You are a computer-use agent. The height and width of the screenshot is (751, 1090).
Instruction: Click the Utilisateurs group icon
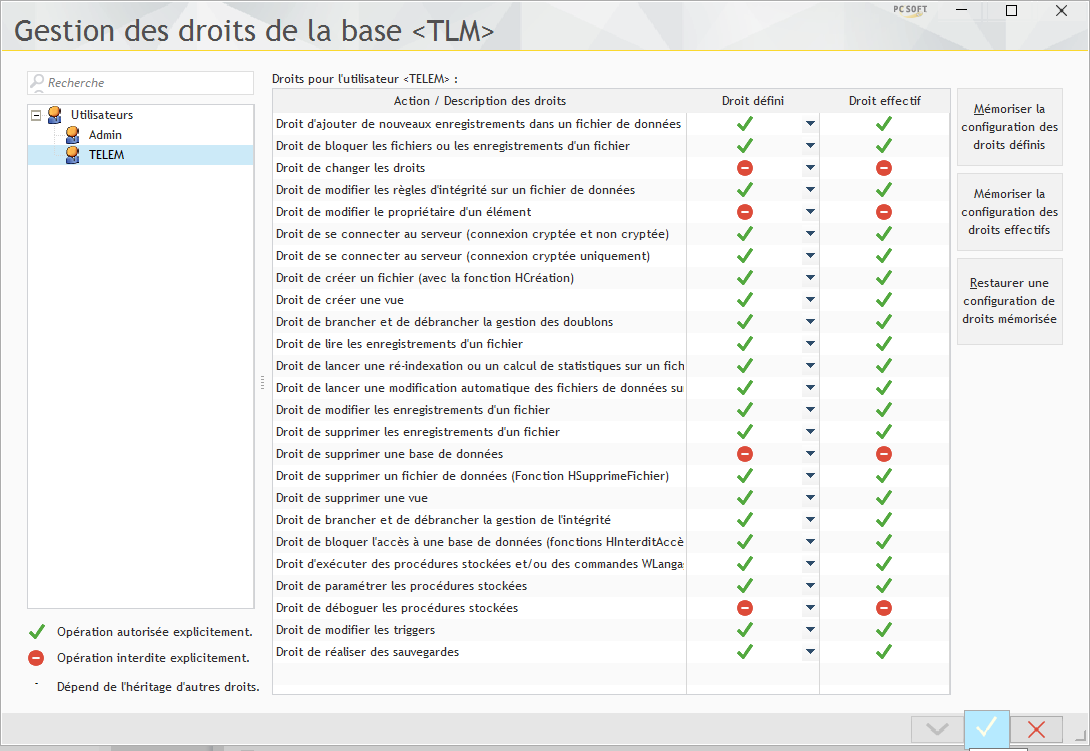[x=54, y=115]
